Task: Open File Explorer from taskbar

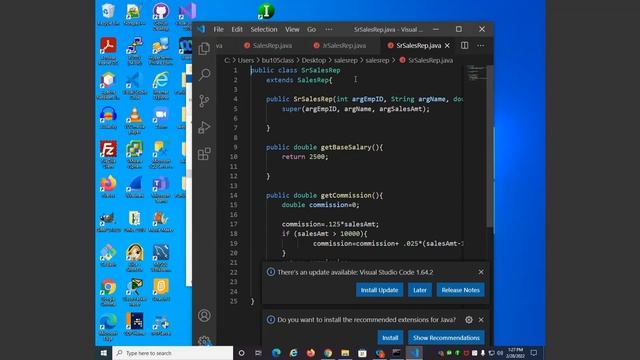Action: click(x=345, y=353)
